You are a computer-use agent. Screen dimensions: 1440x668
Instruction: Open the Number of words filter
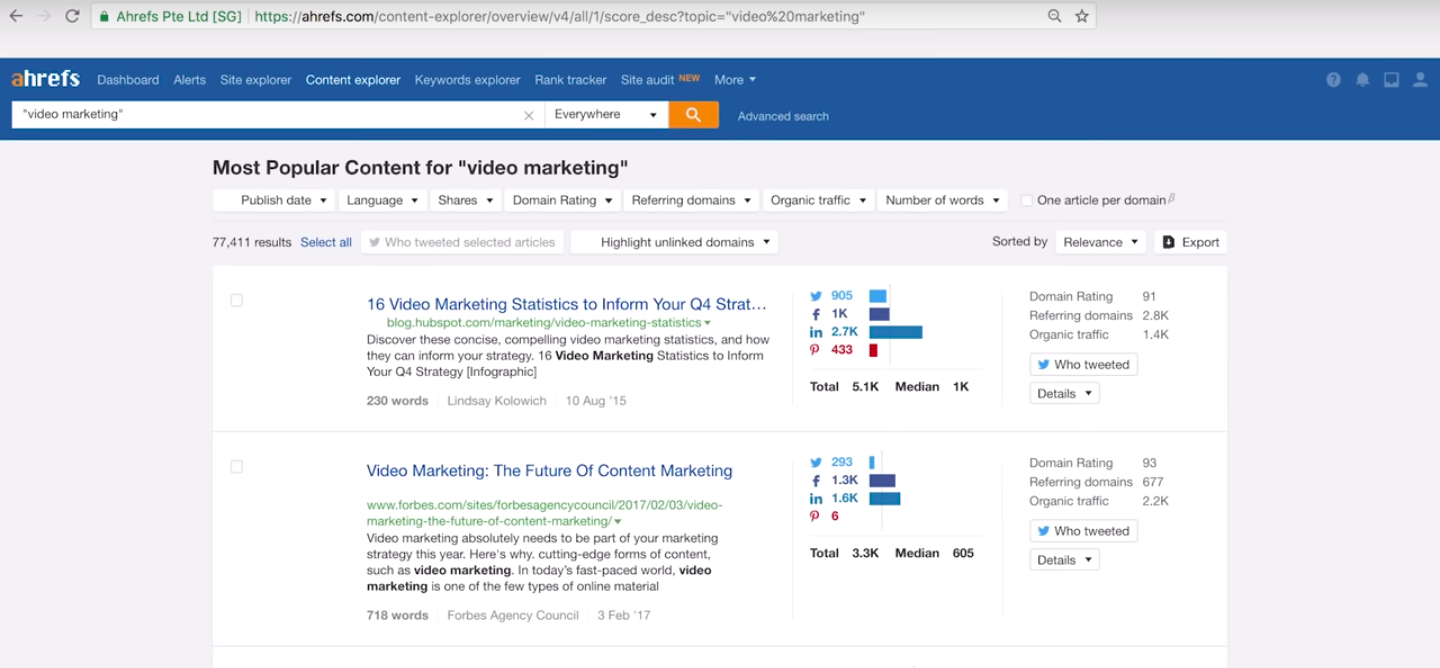pyautogui.click(x=942, y=200)
